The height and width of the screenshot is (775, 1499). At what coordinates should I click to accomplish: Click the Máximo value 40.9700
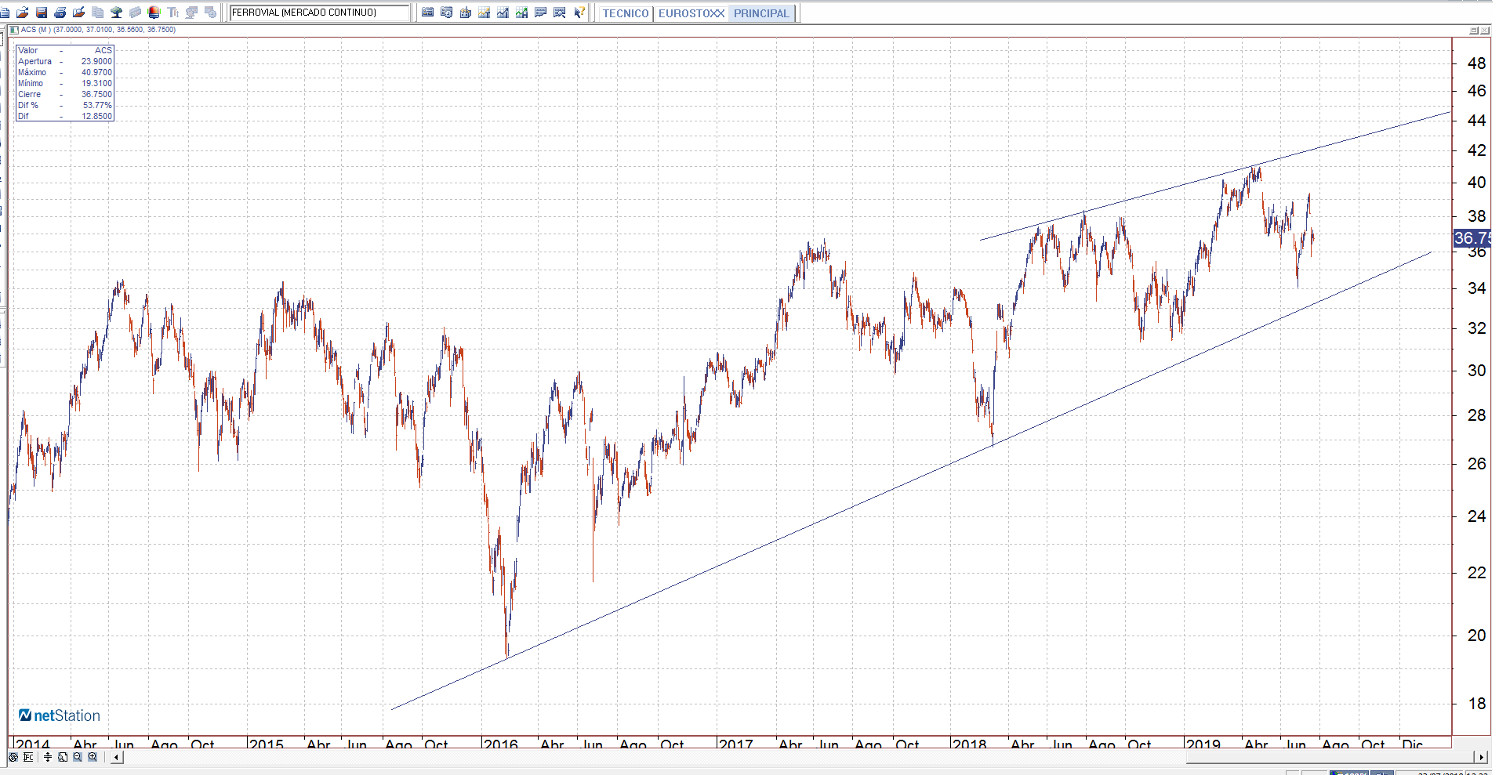(x=97, y=73)
